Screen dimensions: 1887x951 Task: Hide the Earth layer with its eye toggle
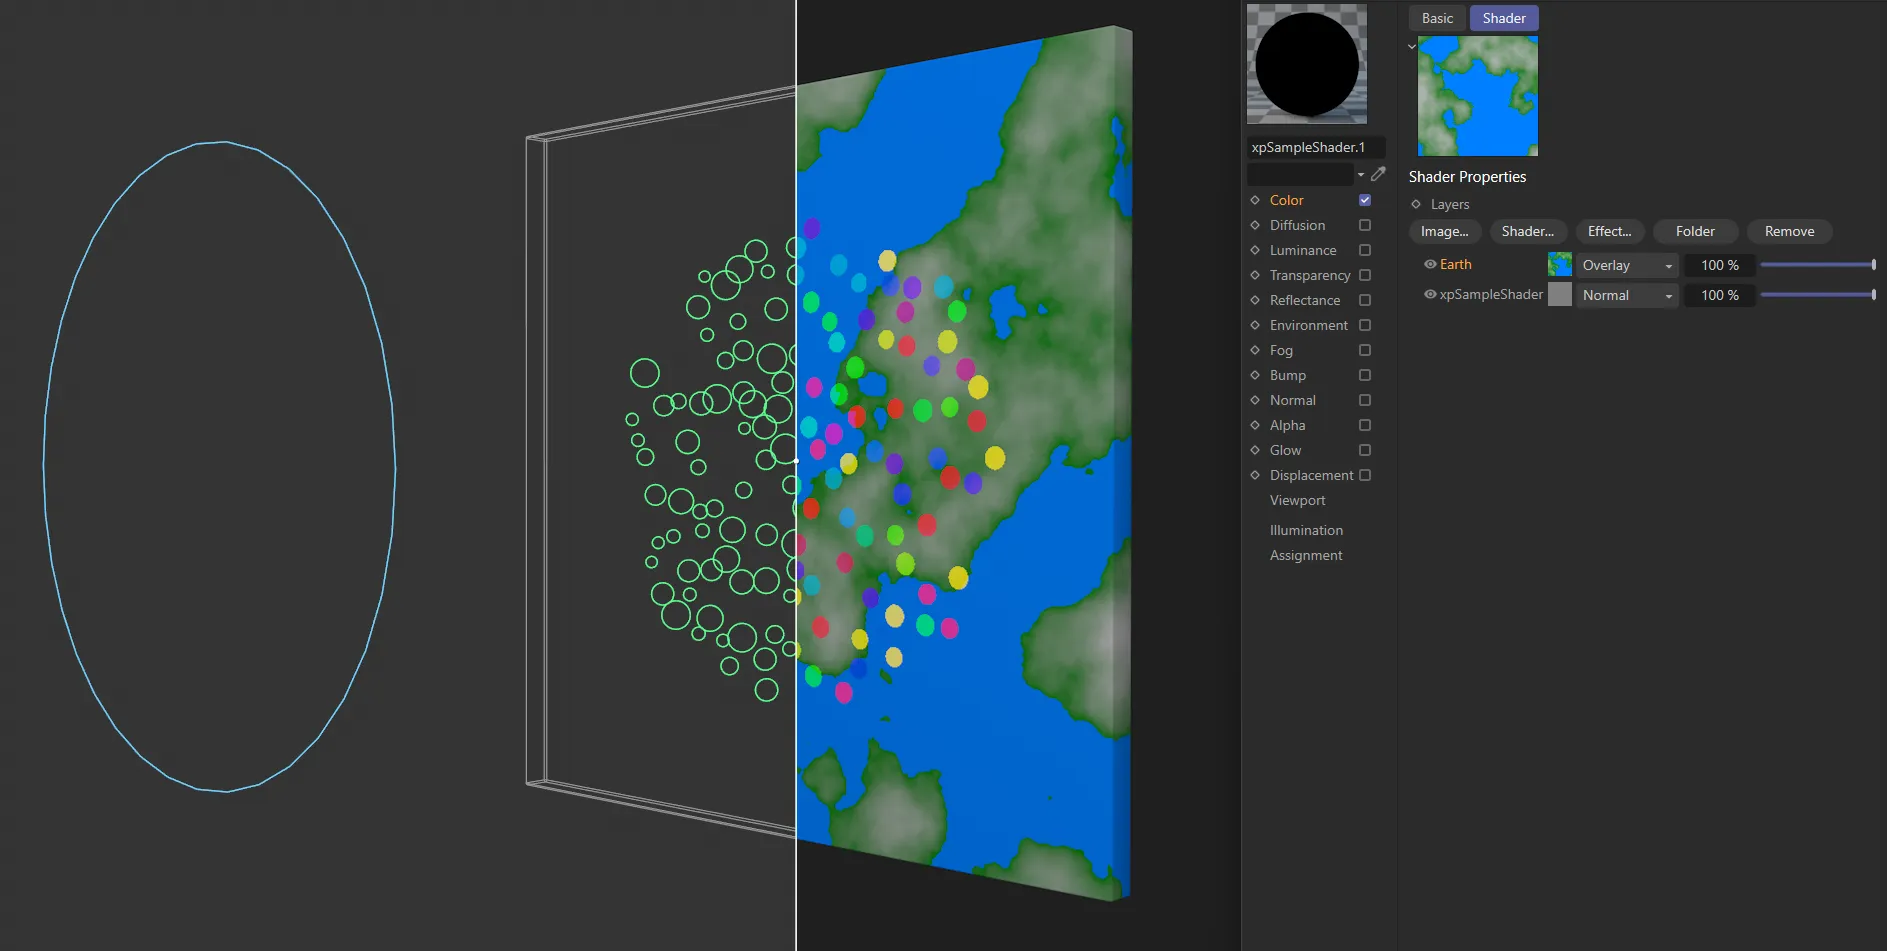pos(1429,264)
